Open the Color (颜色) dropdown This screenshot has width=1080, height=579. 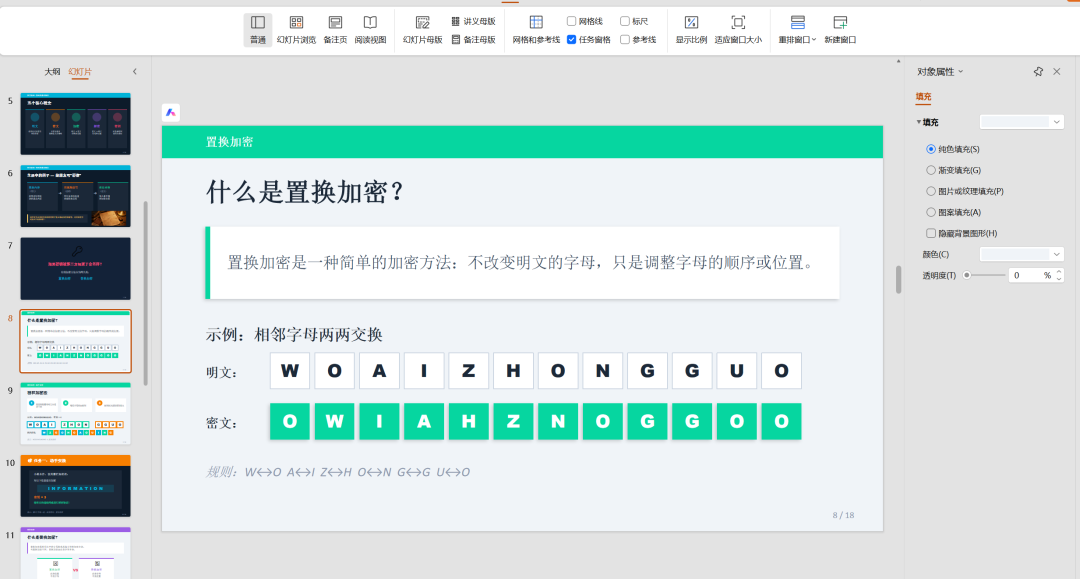point(1021,254)
